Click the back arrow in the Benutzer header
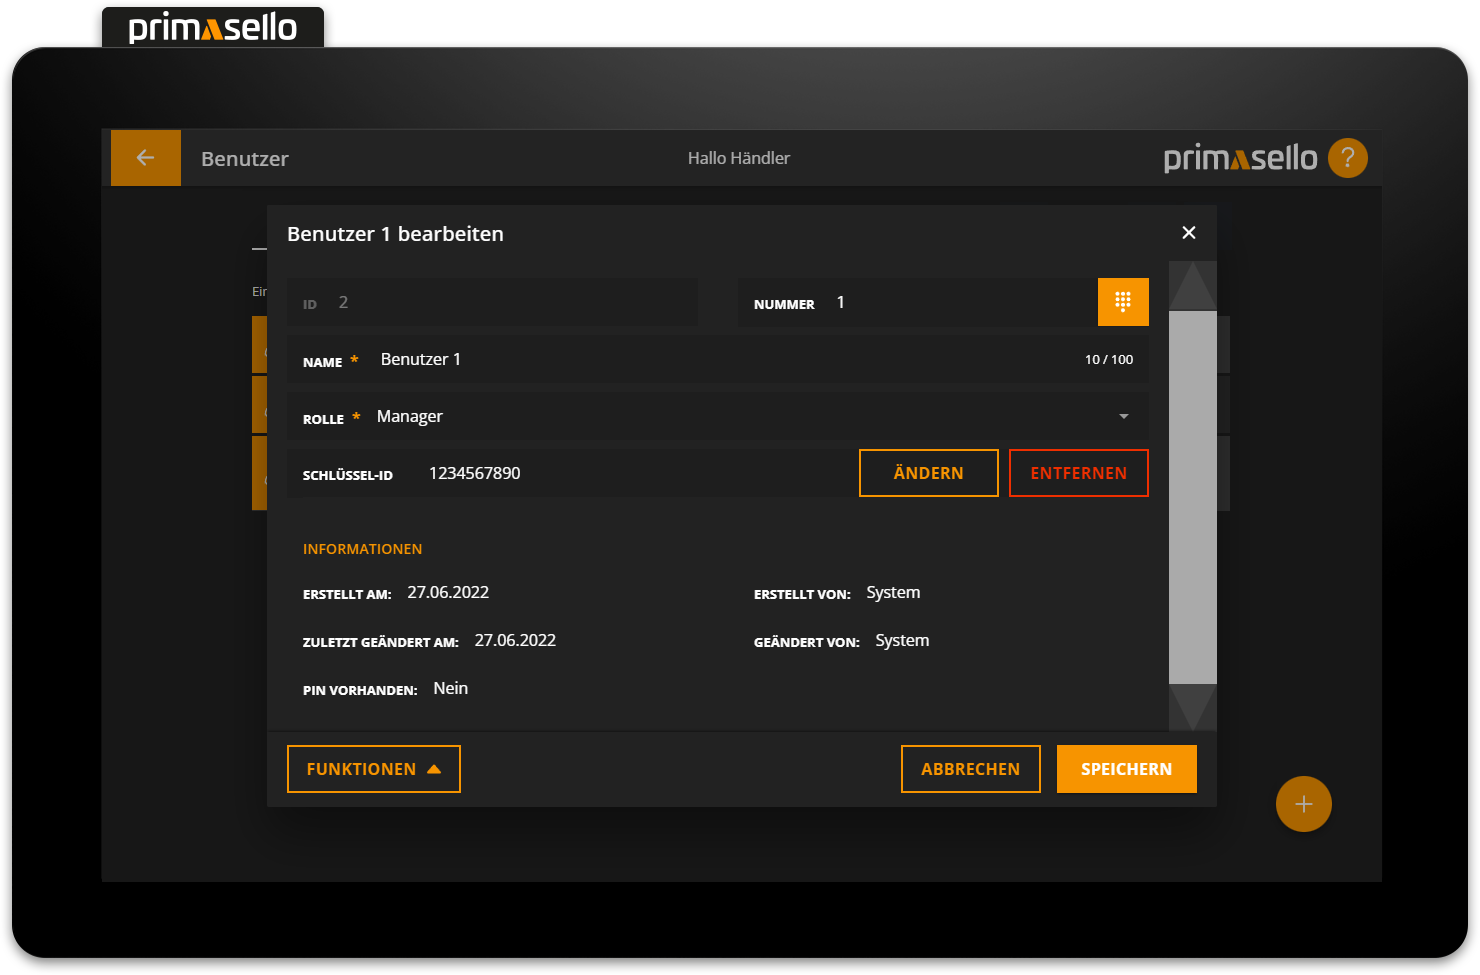This screenshot has width=1480, height=975. point(145,157)
